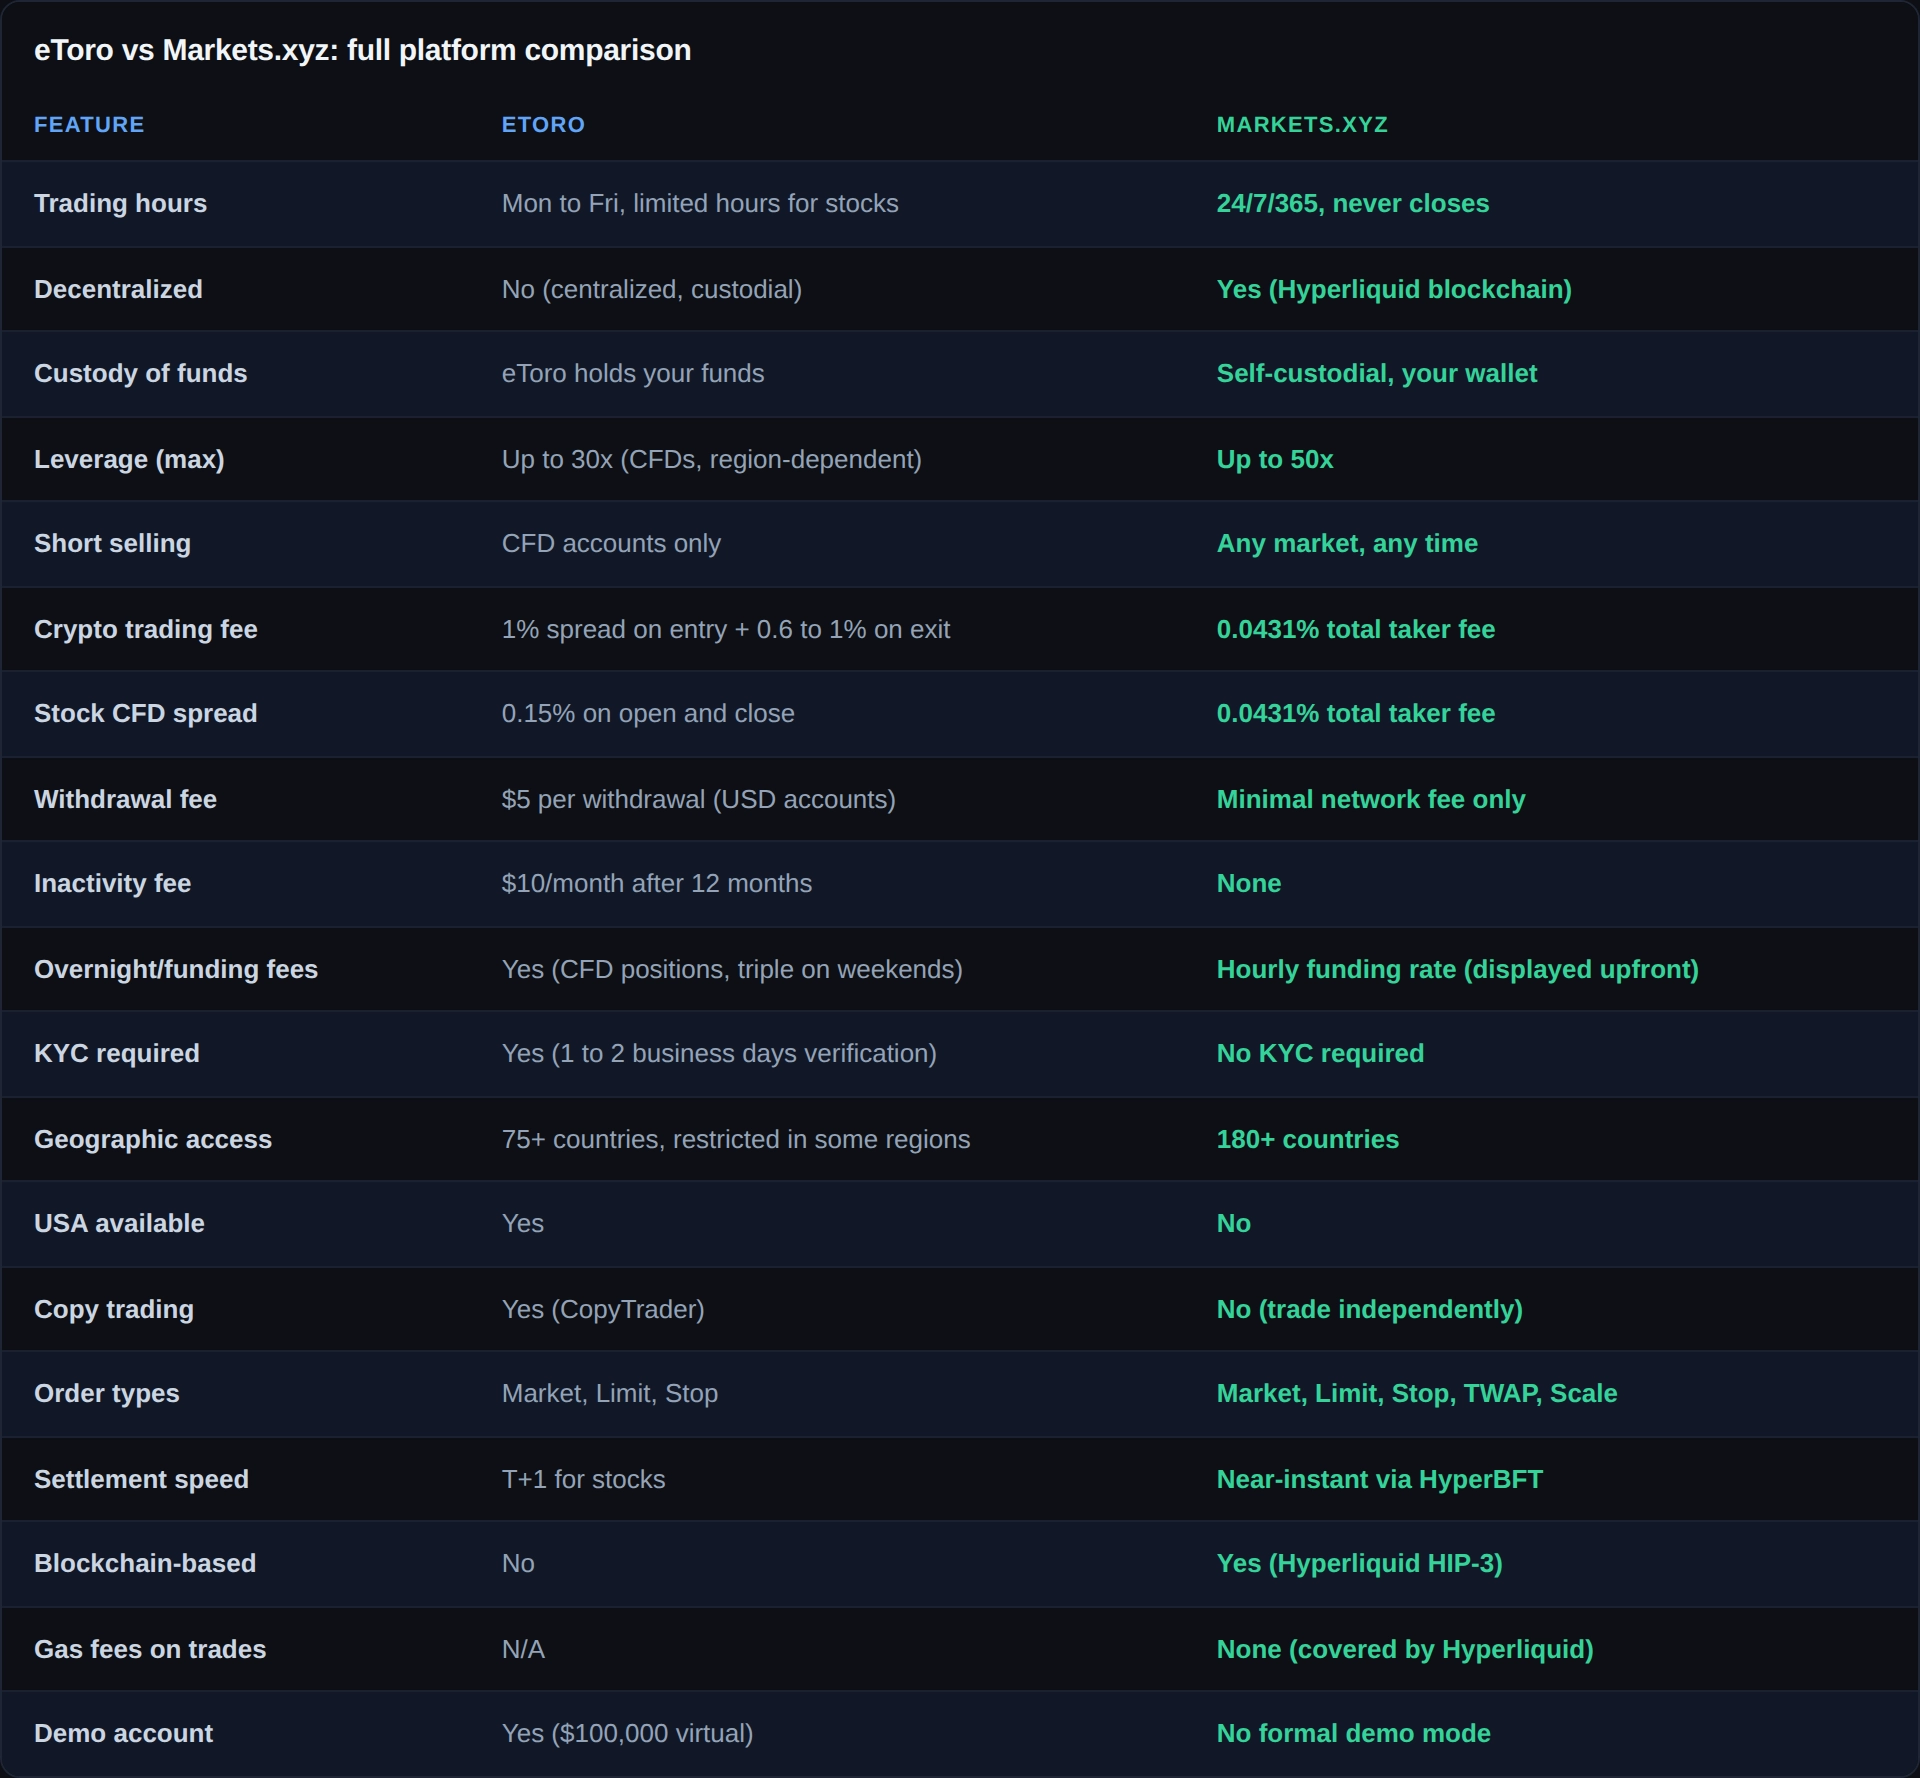Click the '180+ countries' cell

(1307, 1139)
